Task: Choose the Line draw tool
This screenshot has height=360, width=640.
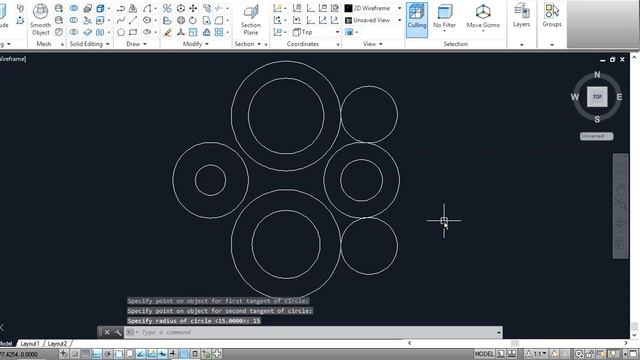Action: [133, 20]
